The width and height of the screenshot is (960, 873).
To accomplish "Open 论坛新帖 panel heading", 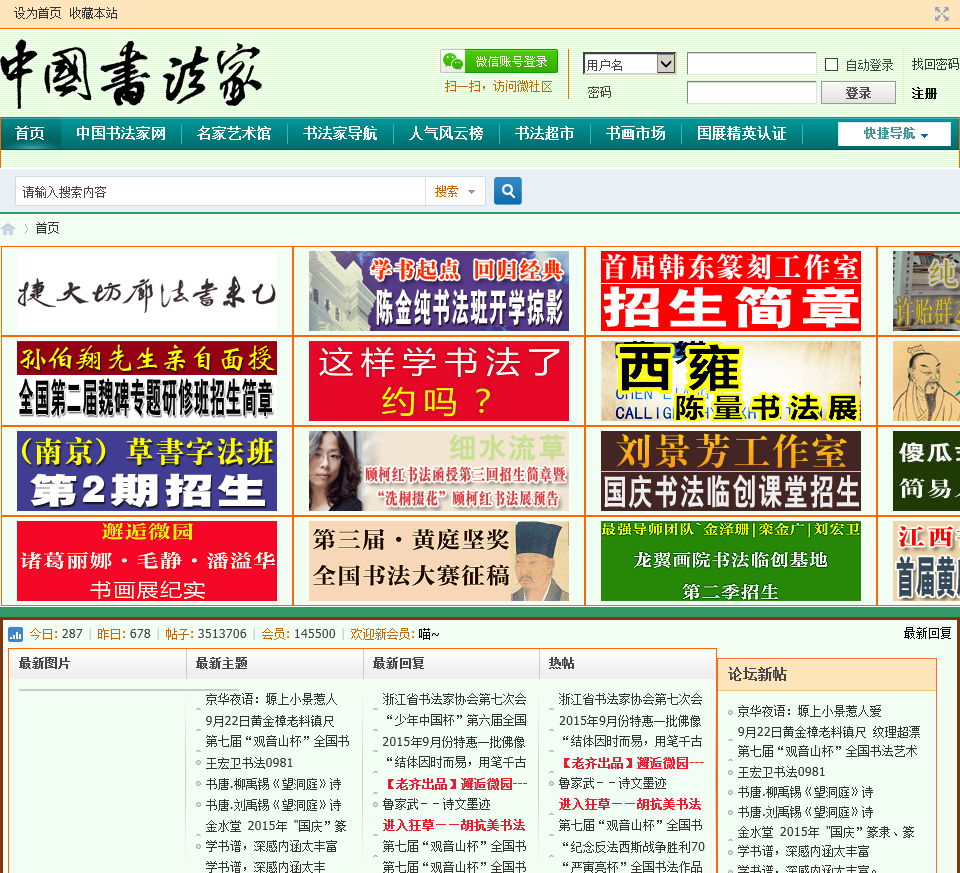I will (x=757, y=675).
